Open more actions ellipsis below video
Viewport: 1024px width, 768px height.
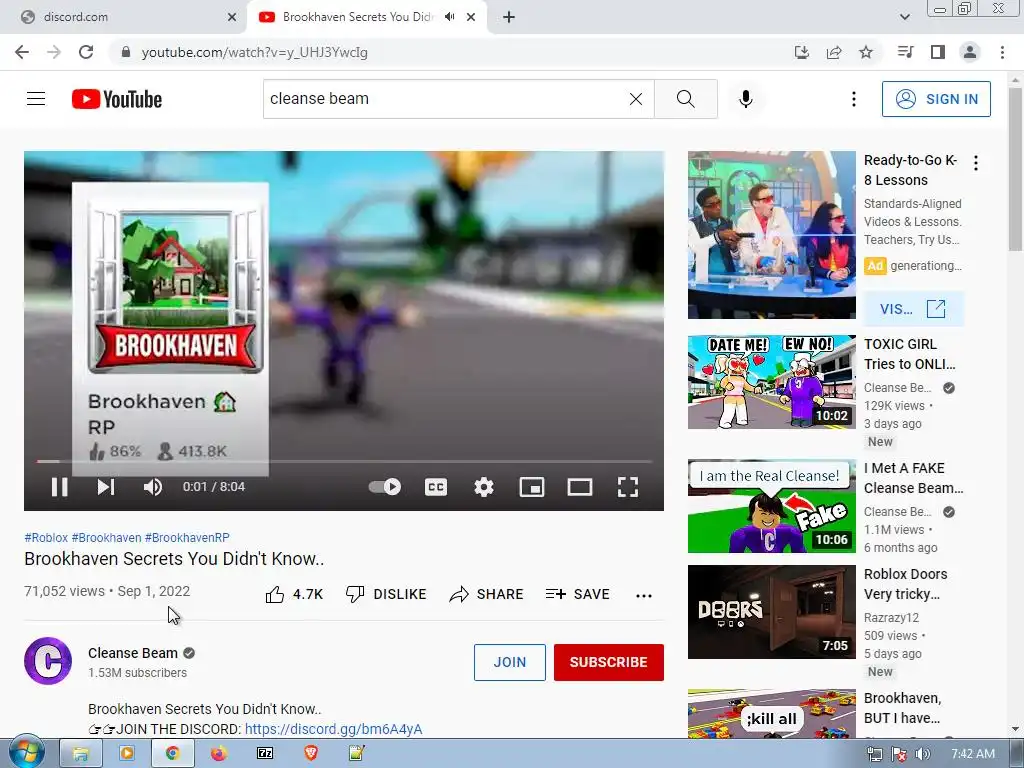coord(644,595)
